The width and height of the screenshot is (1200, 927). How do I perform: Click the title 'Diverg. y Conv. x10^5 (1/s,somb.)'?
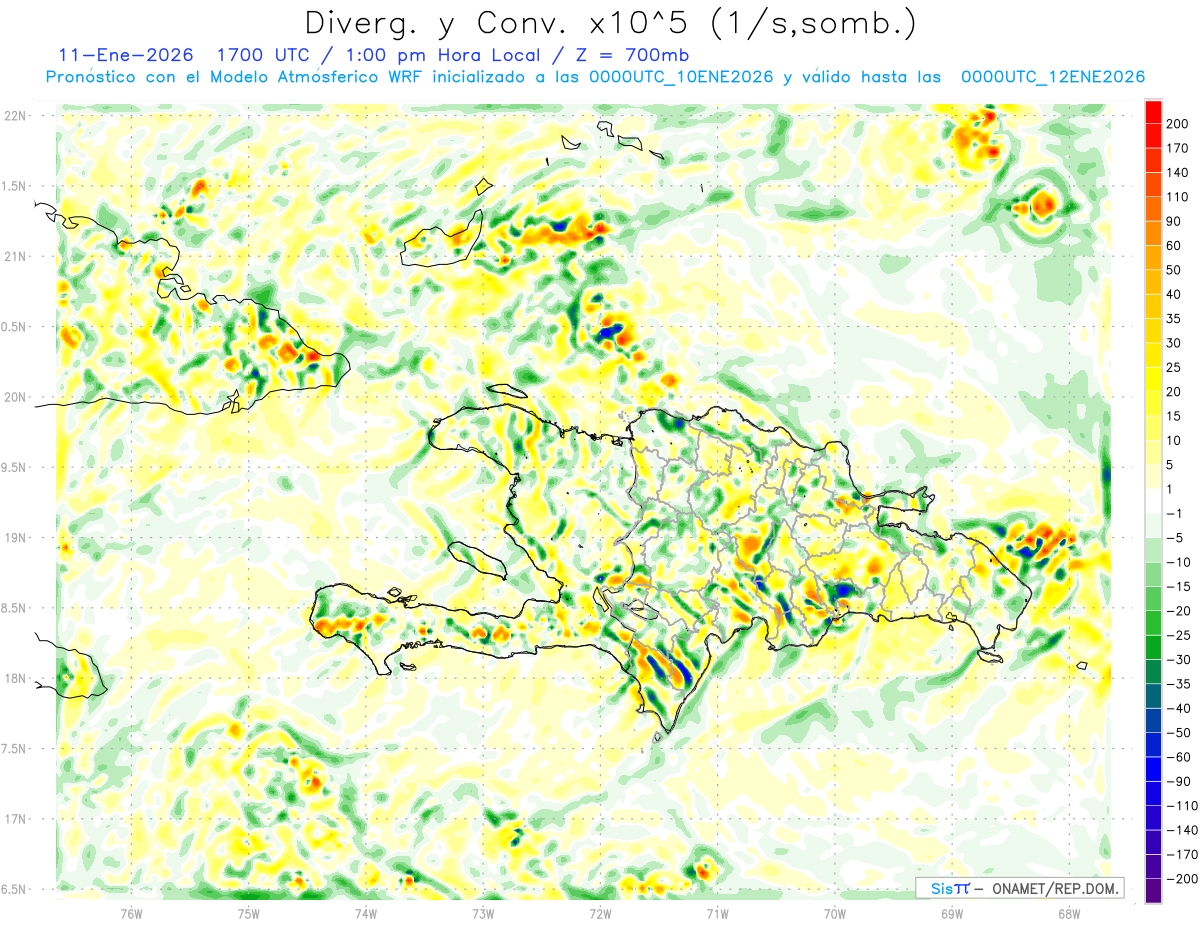point(610,23)
